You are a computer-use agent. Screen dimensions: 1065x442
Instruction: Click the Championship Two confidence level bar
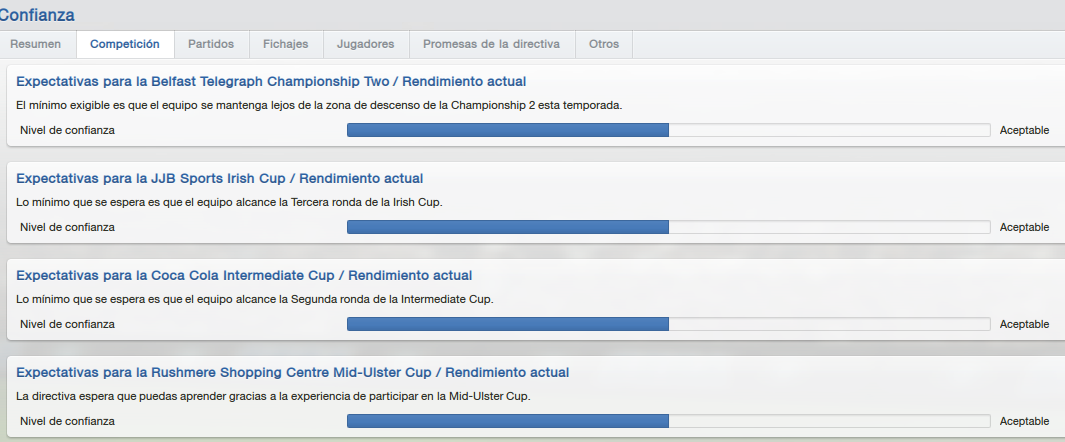[x=668, y=130]
